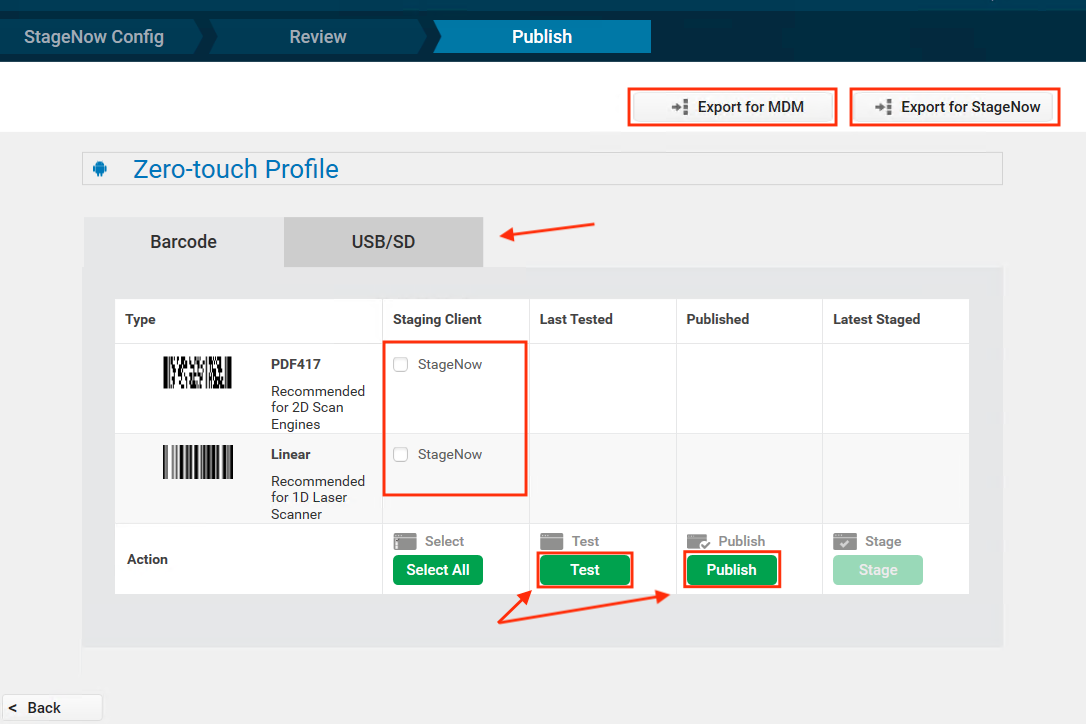This screenshot has width=1086, height=724.
Task: Select the Barcode tab
Action: [x=184, y=242]
